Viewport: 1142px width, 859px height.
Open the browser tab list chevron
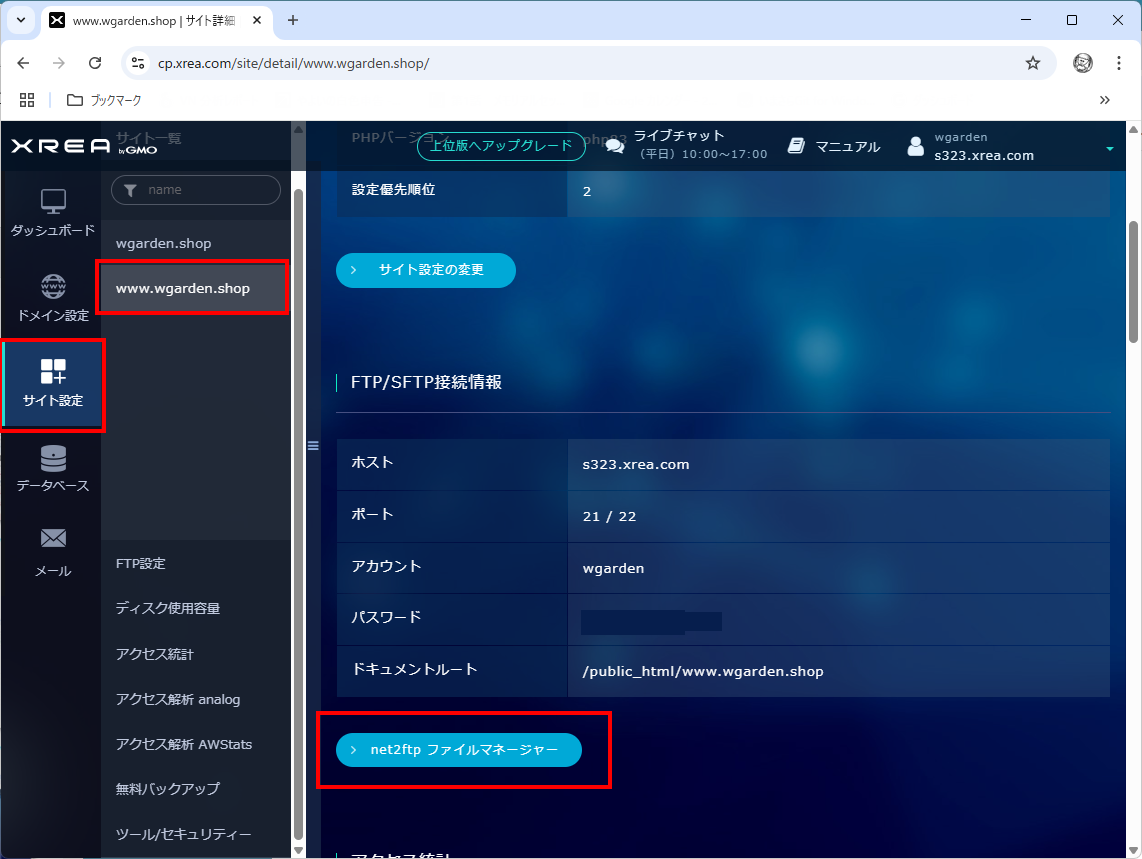tap(20, 20)
